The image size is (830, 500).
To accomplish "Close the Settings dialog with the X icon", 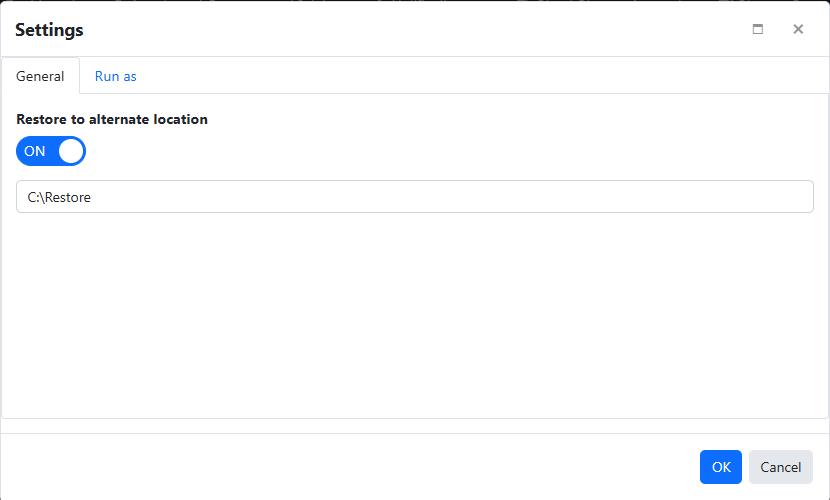I will (x=798, y=29).
